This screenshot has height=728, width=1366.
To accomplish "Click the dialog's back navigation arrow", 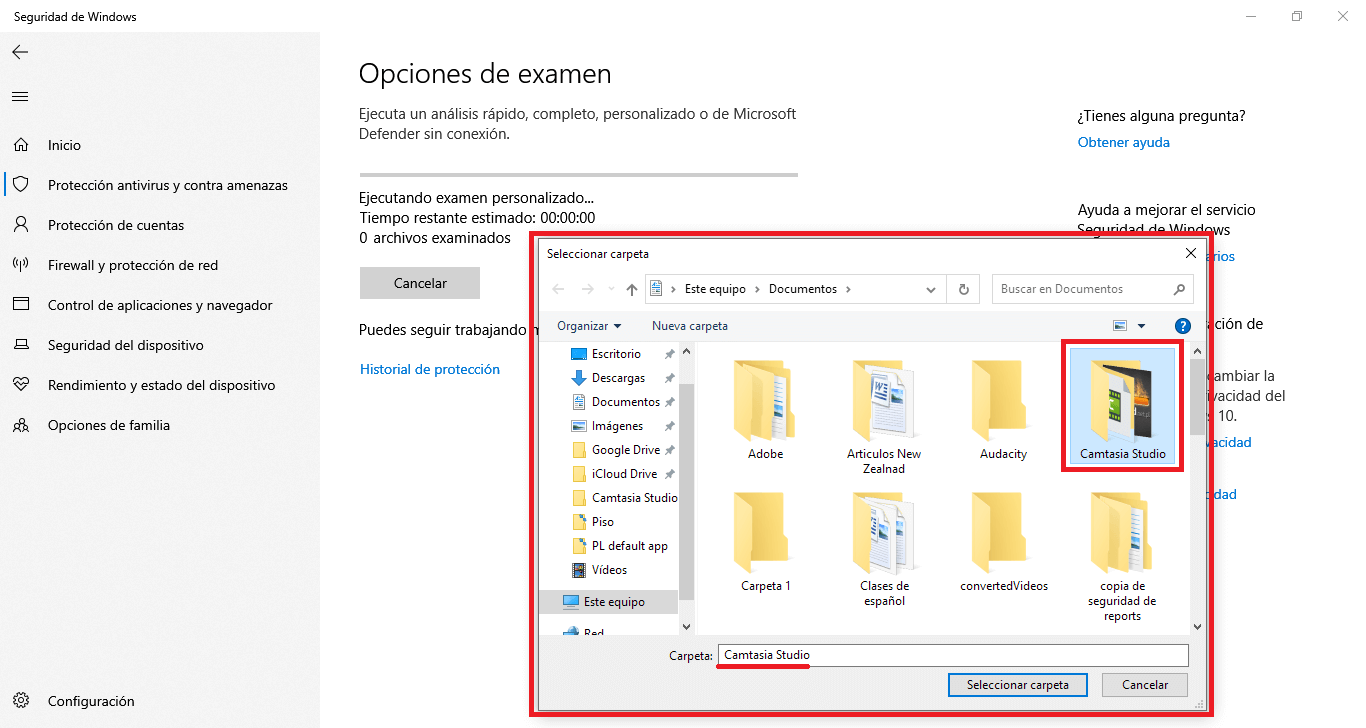I will (x=558, y=289).
